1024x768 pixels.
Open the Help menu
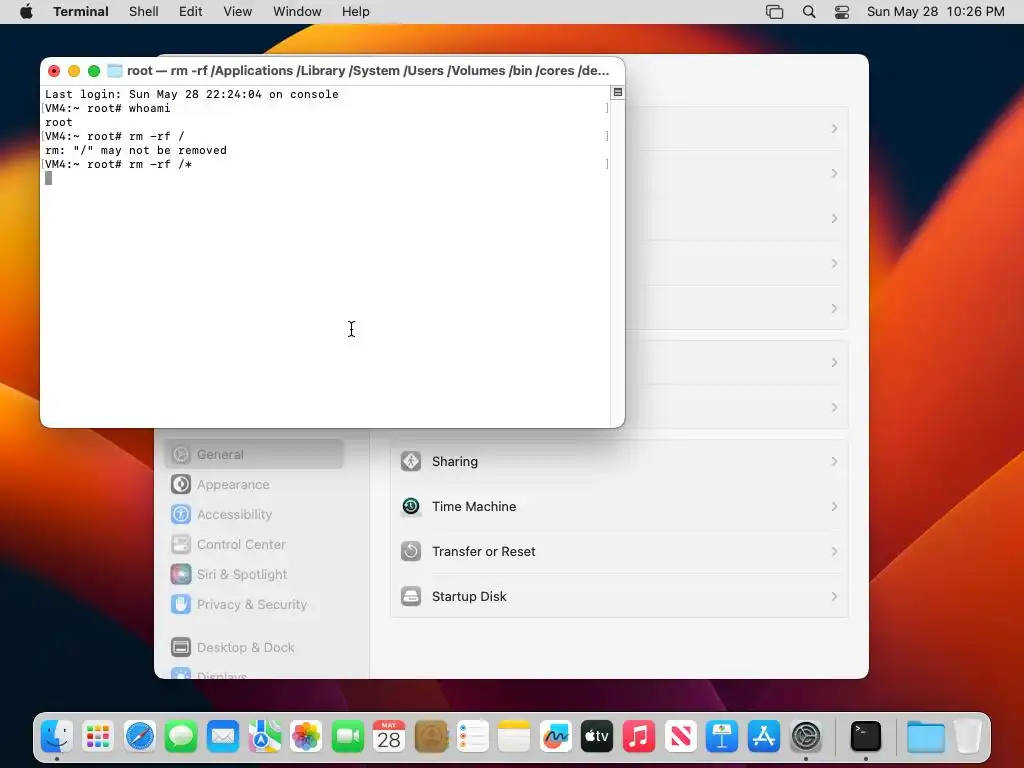pos(355,12)
